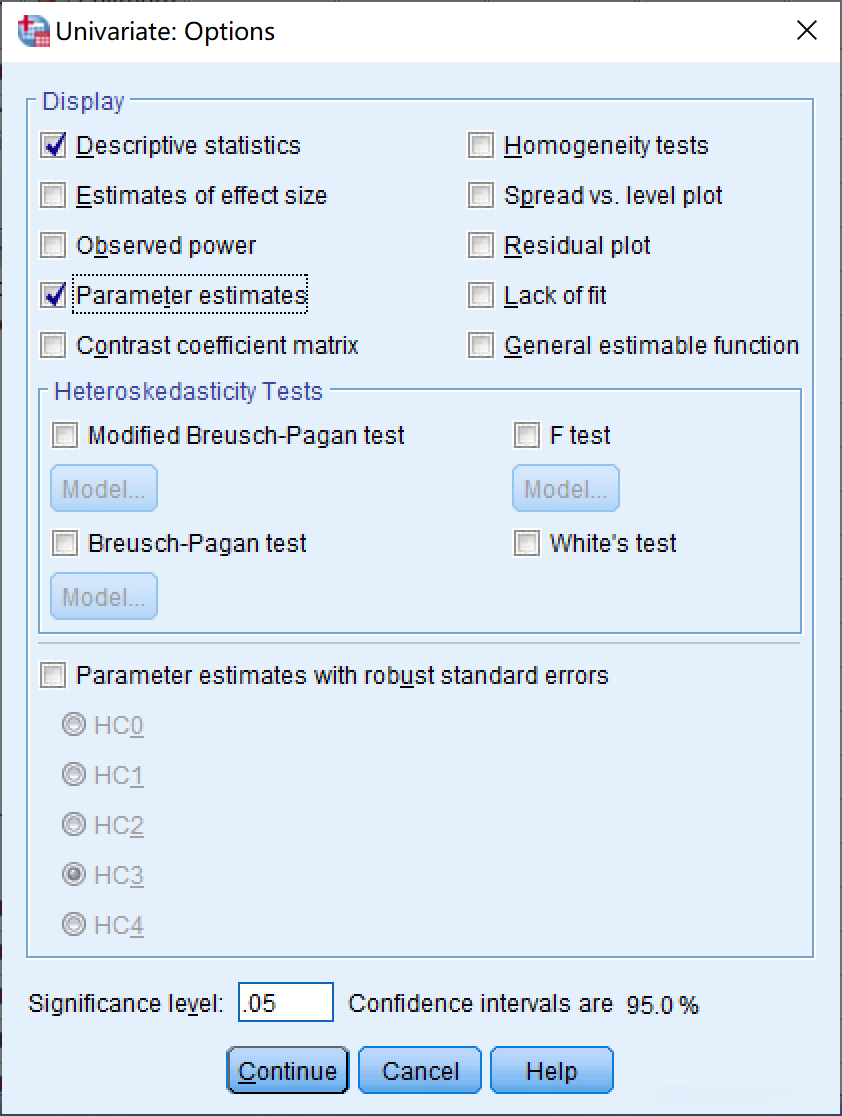Uncheck Parameter estimates checkbox
The height and width of the screenshot is (1116, 842).
tap(53, 296)
